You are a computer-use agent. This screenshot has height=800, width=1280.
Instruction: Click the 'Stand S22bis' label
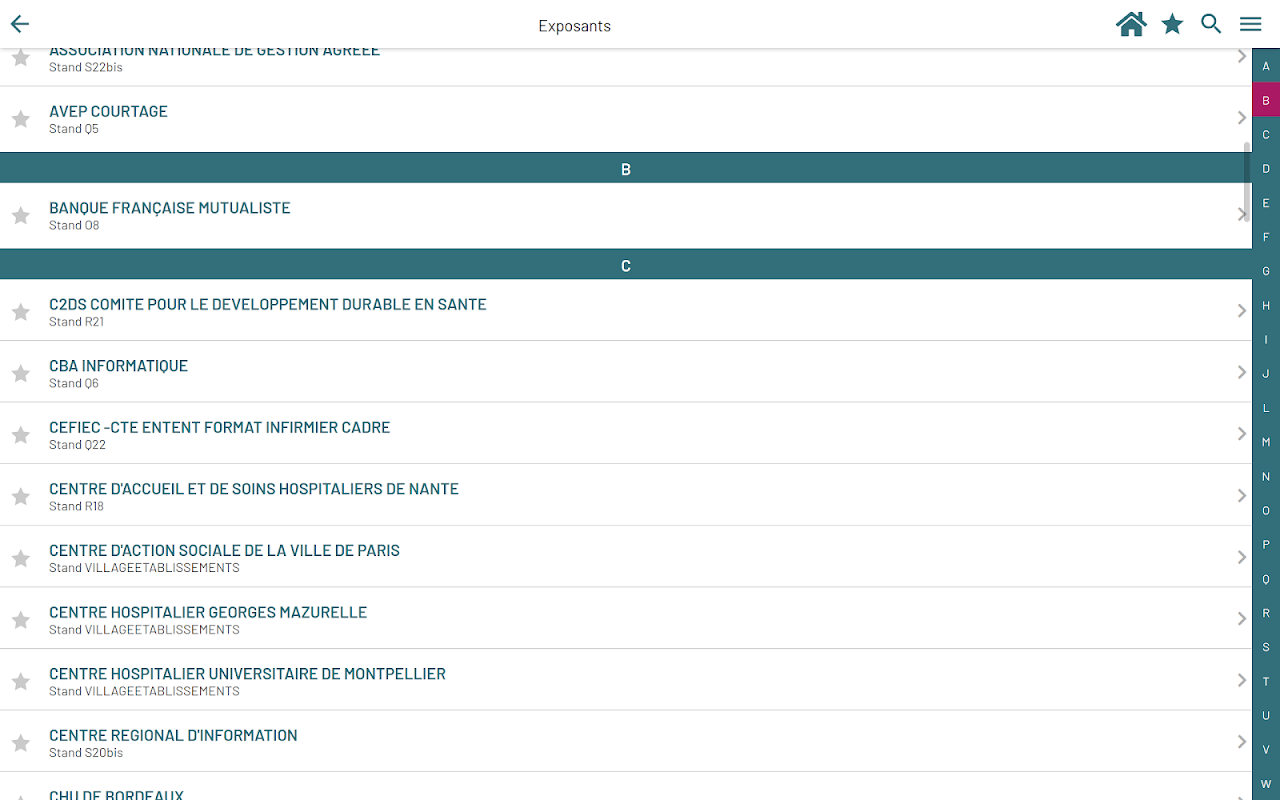pos(86,67)
